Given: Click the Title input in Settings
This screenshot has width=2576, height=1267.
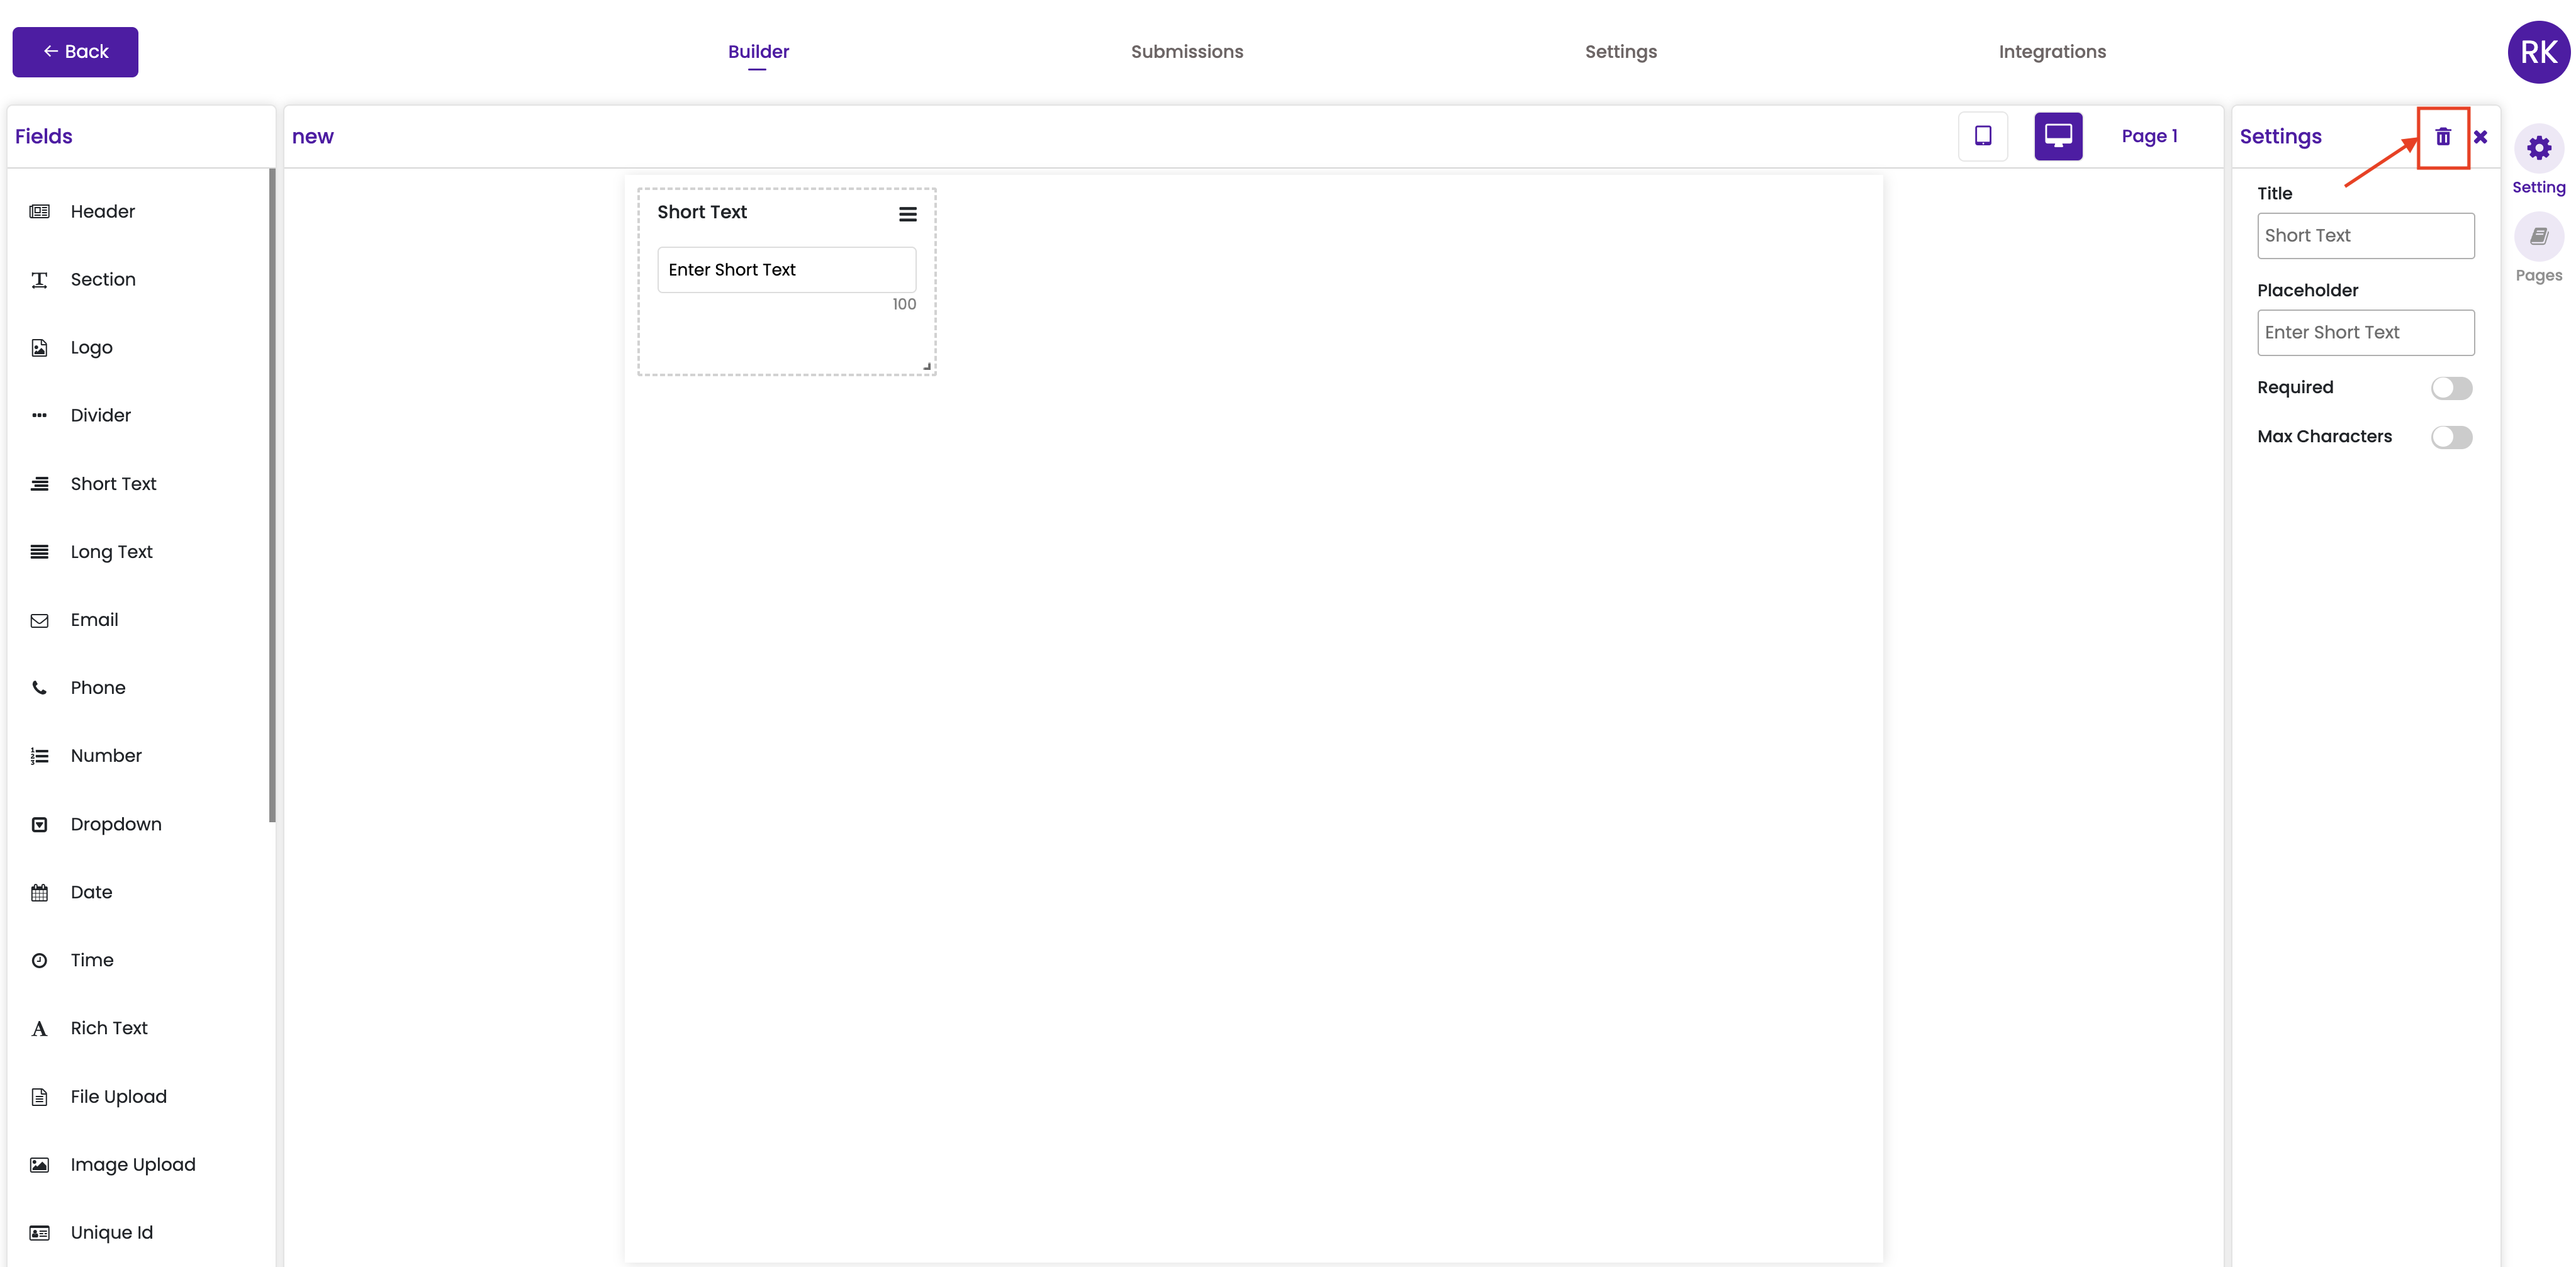Looking at the screenshot, I should click(x=2365, y=236).
